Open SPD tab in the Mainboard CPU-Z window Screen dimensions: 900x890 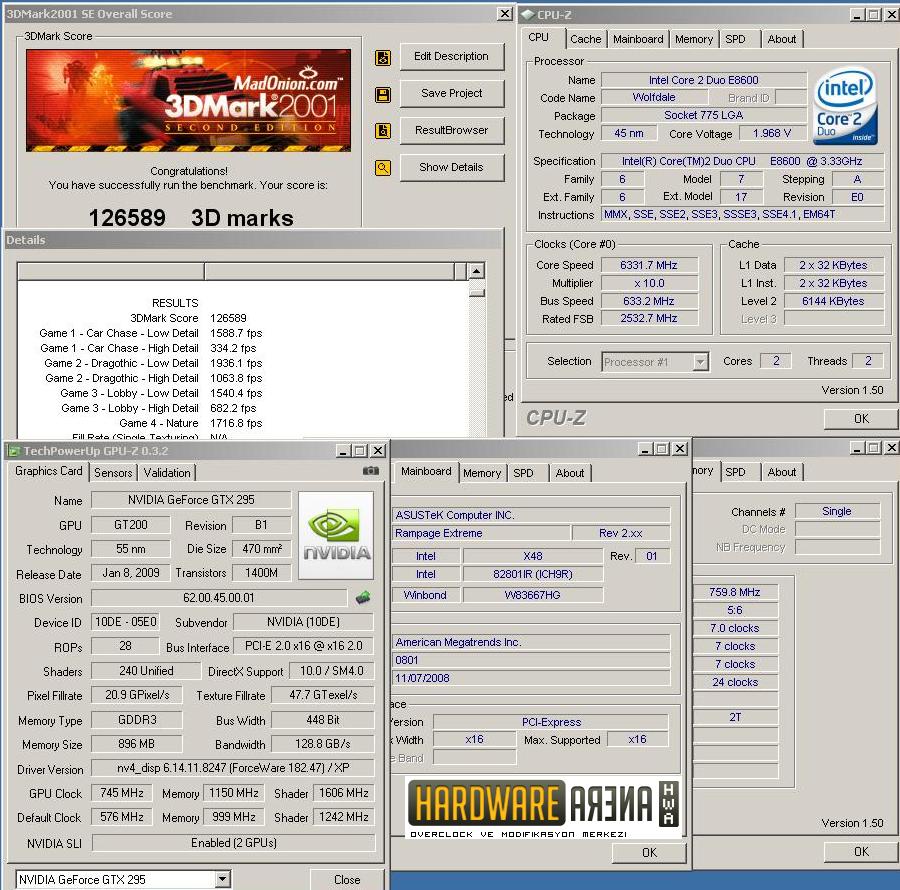(523, 473)
